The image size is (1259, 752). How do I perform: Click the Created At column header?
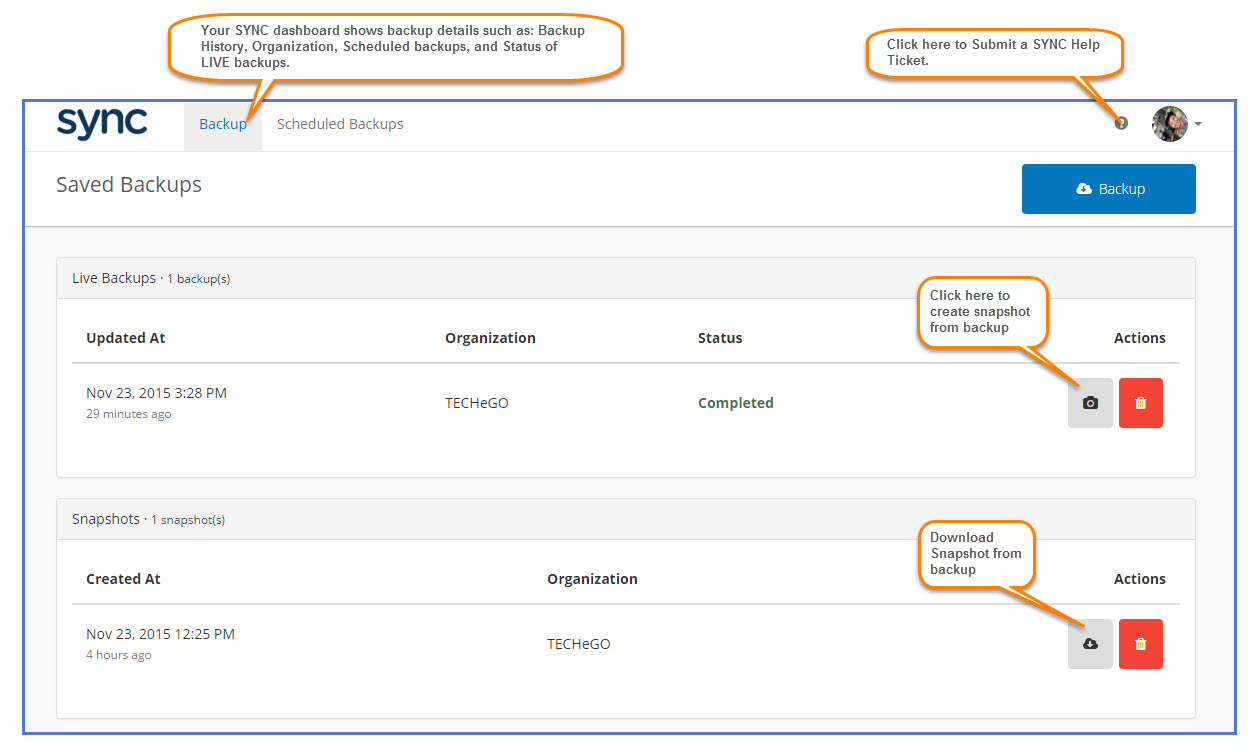click(x=123, y=579)
